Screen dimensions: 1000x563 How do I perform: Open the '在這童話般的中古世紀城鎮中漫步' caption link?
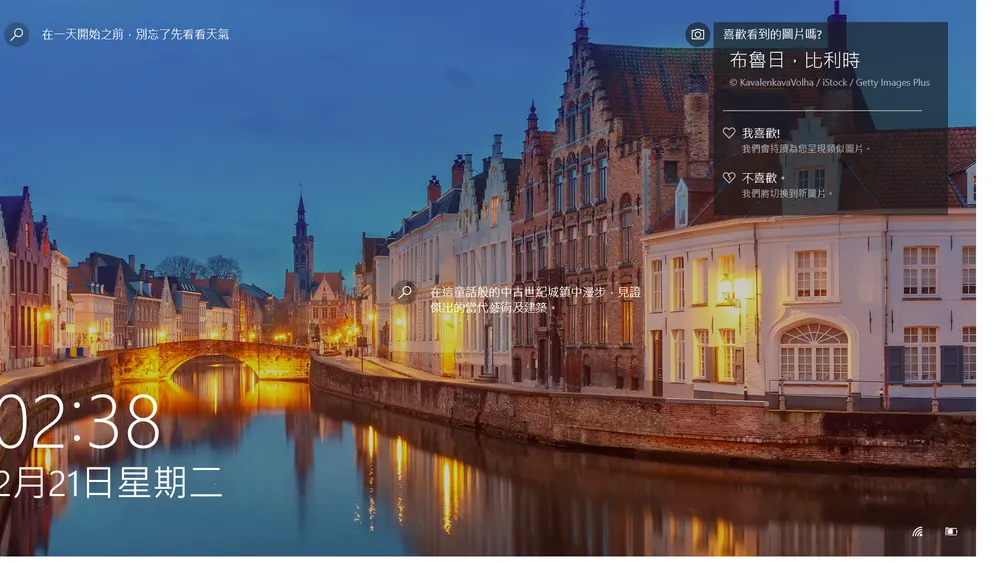[535, 300]
